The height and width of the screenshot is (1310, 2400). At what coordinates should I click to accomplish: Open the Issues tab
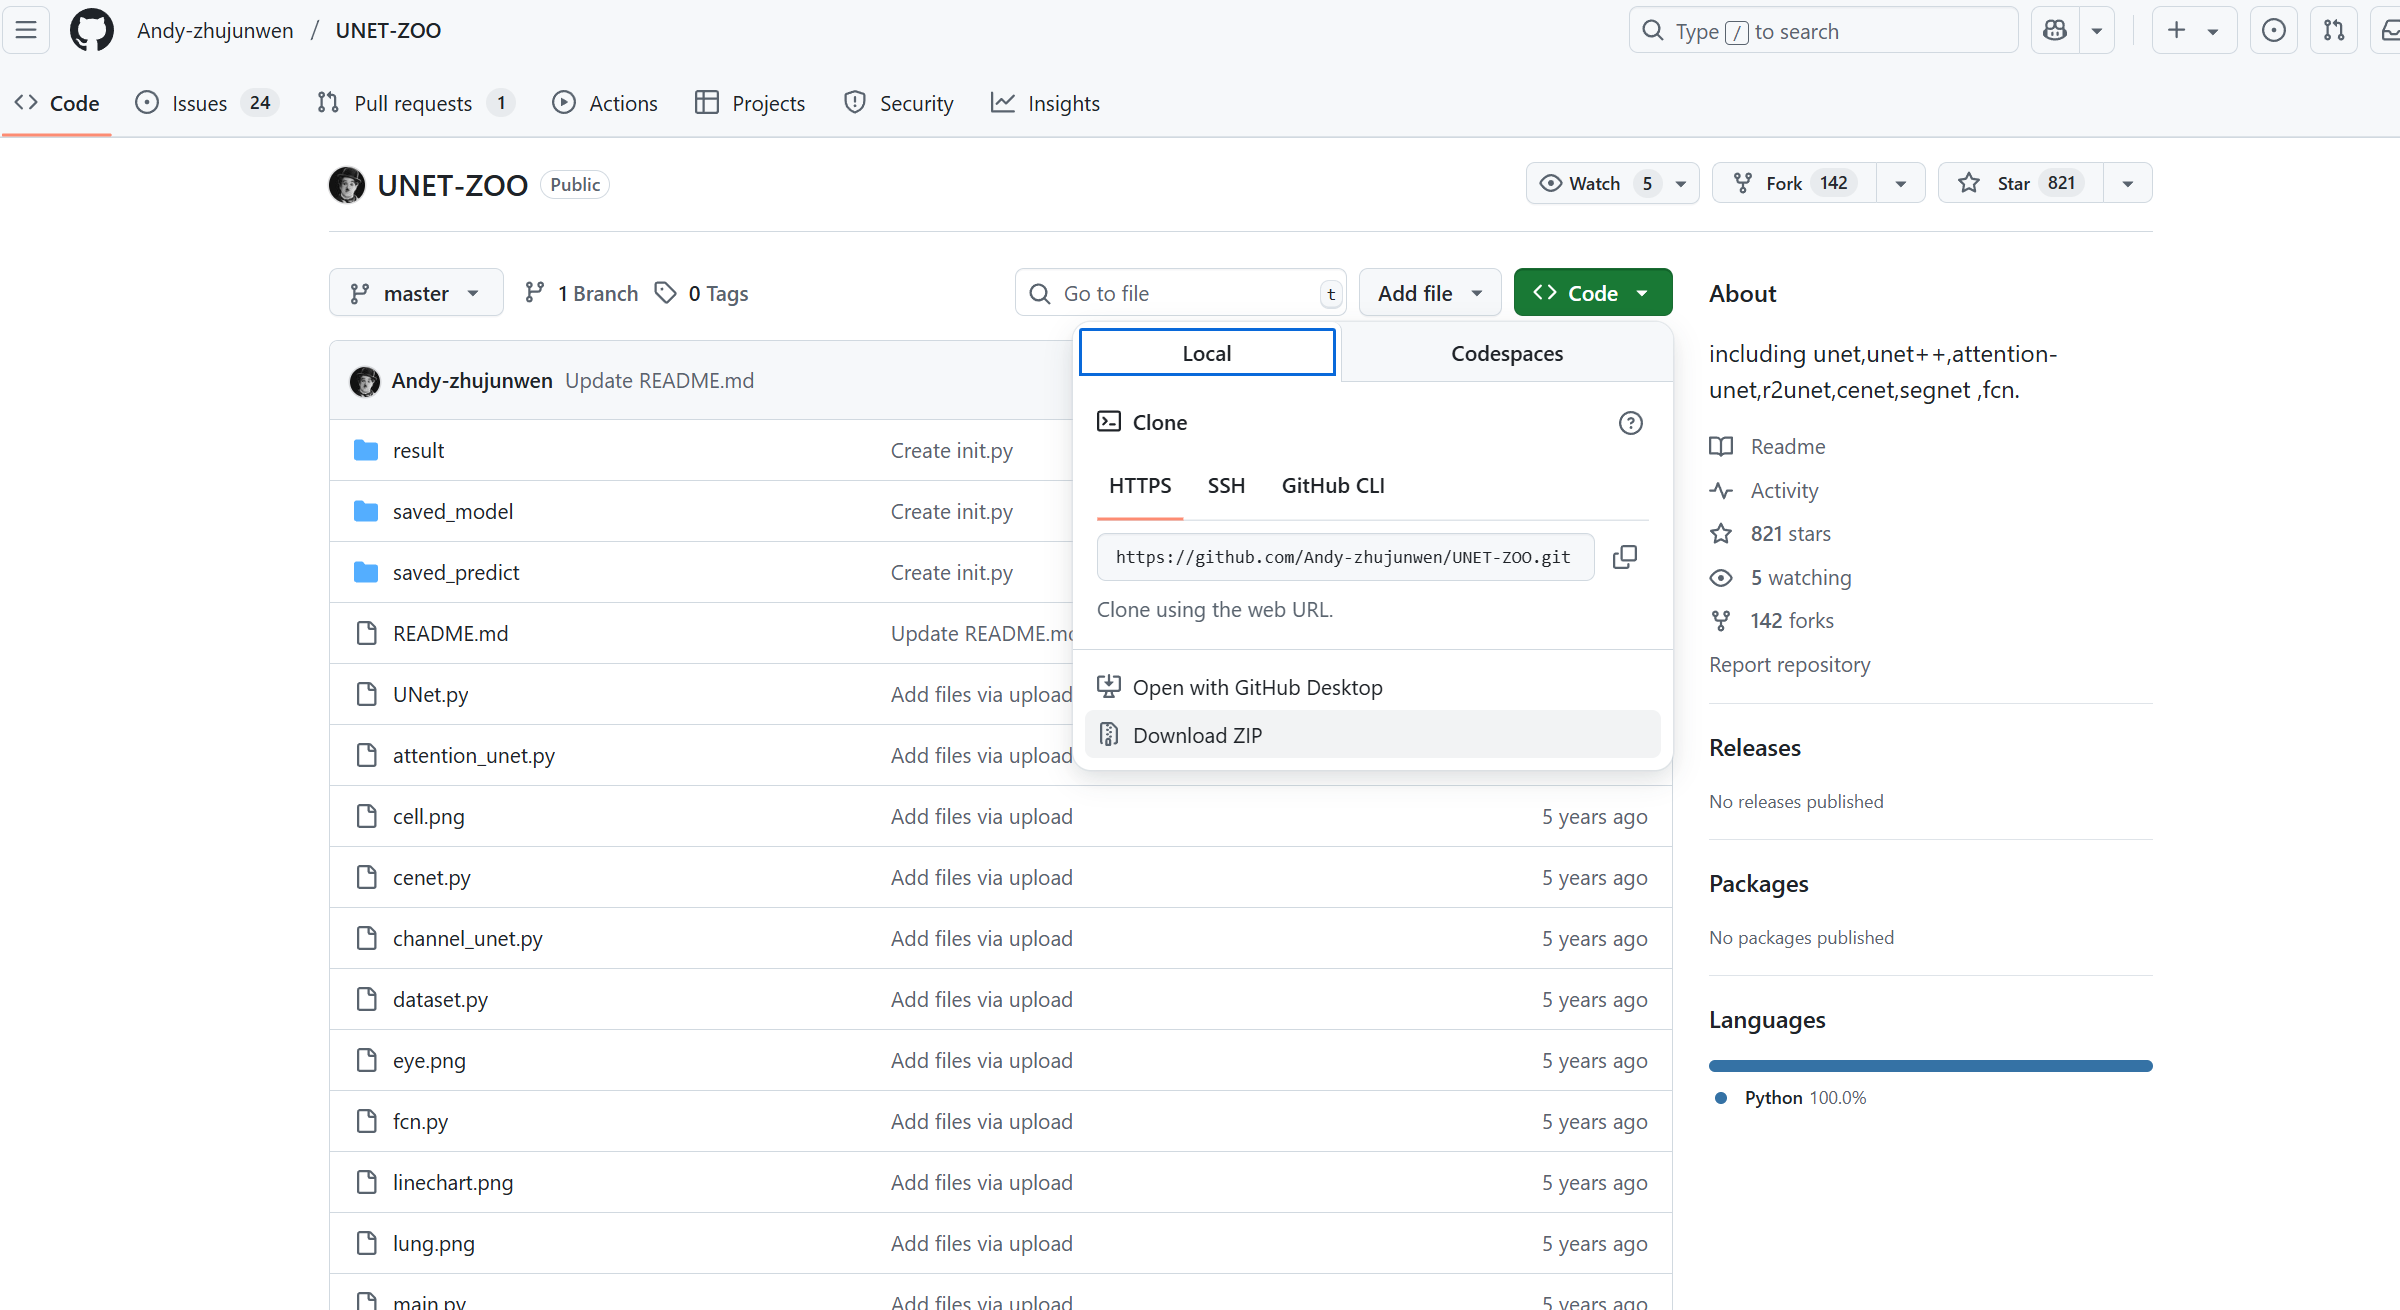(x=207, y=103)
